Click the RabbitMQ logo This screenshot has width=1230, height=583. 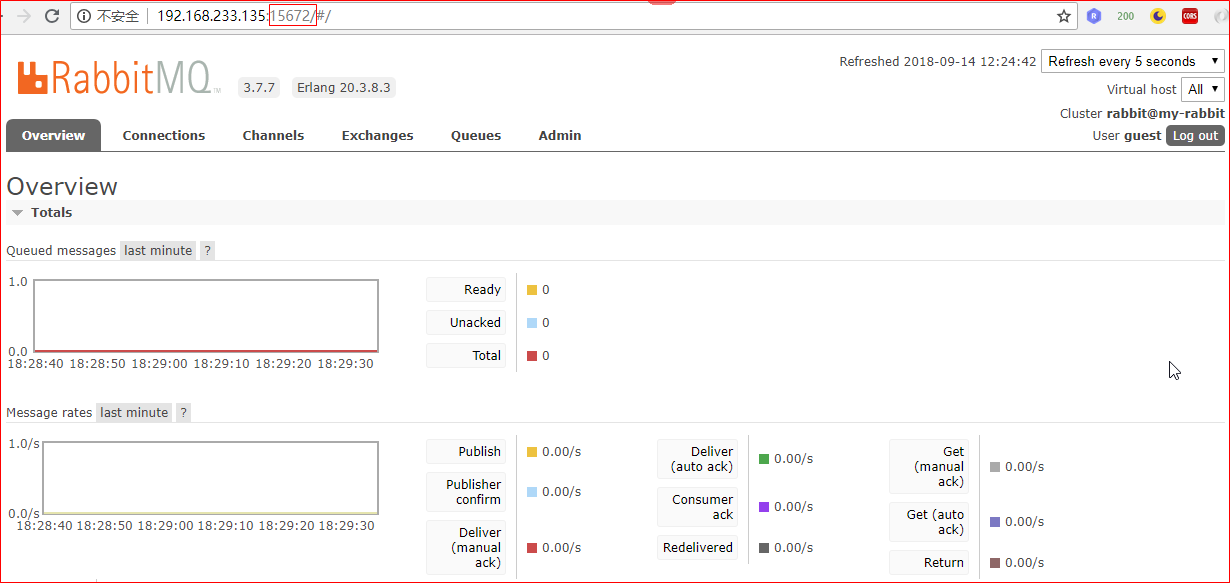[x=119, y=78]
